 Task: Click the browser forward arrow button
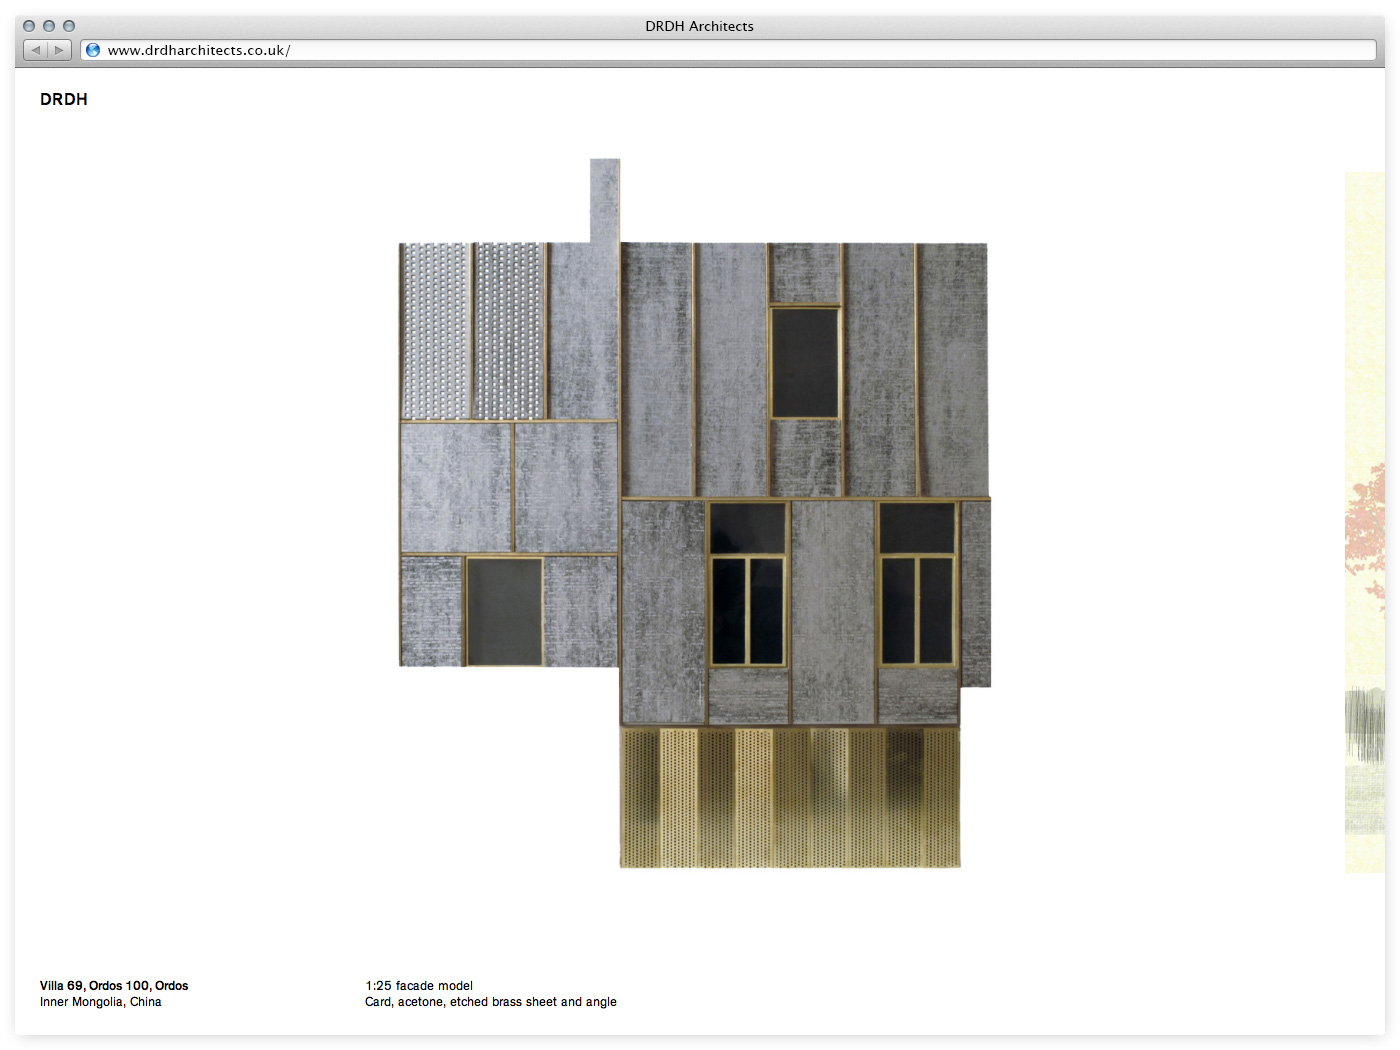(59, 50)
